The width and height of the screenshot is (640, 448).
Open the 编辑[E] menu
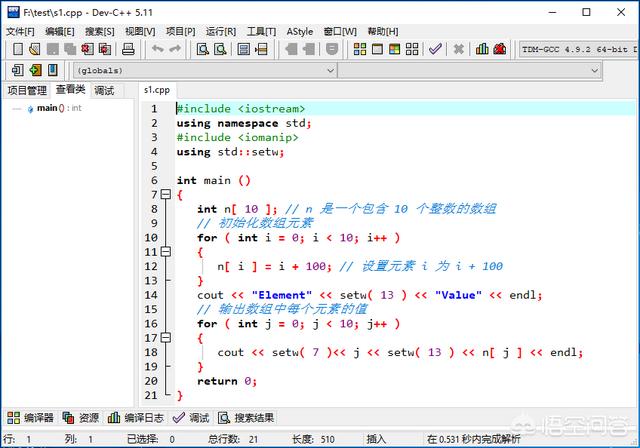60,31
